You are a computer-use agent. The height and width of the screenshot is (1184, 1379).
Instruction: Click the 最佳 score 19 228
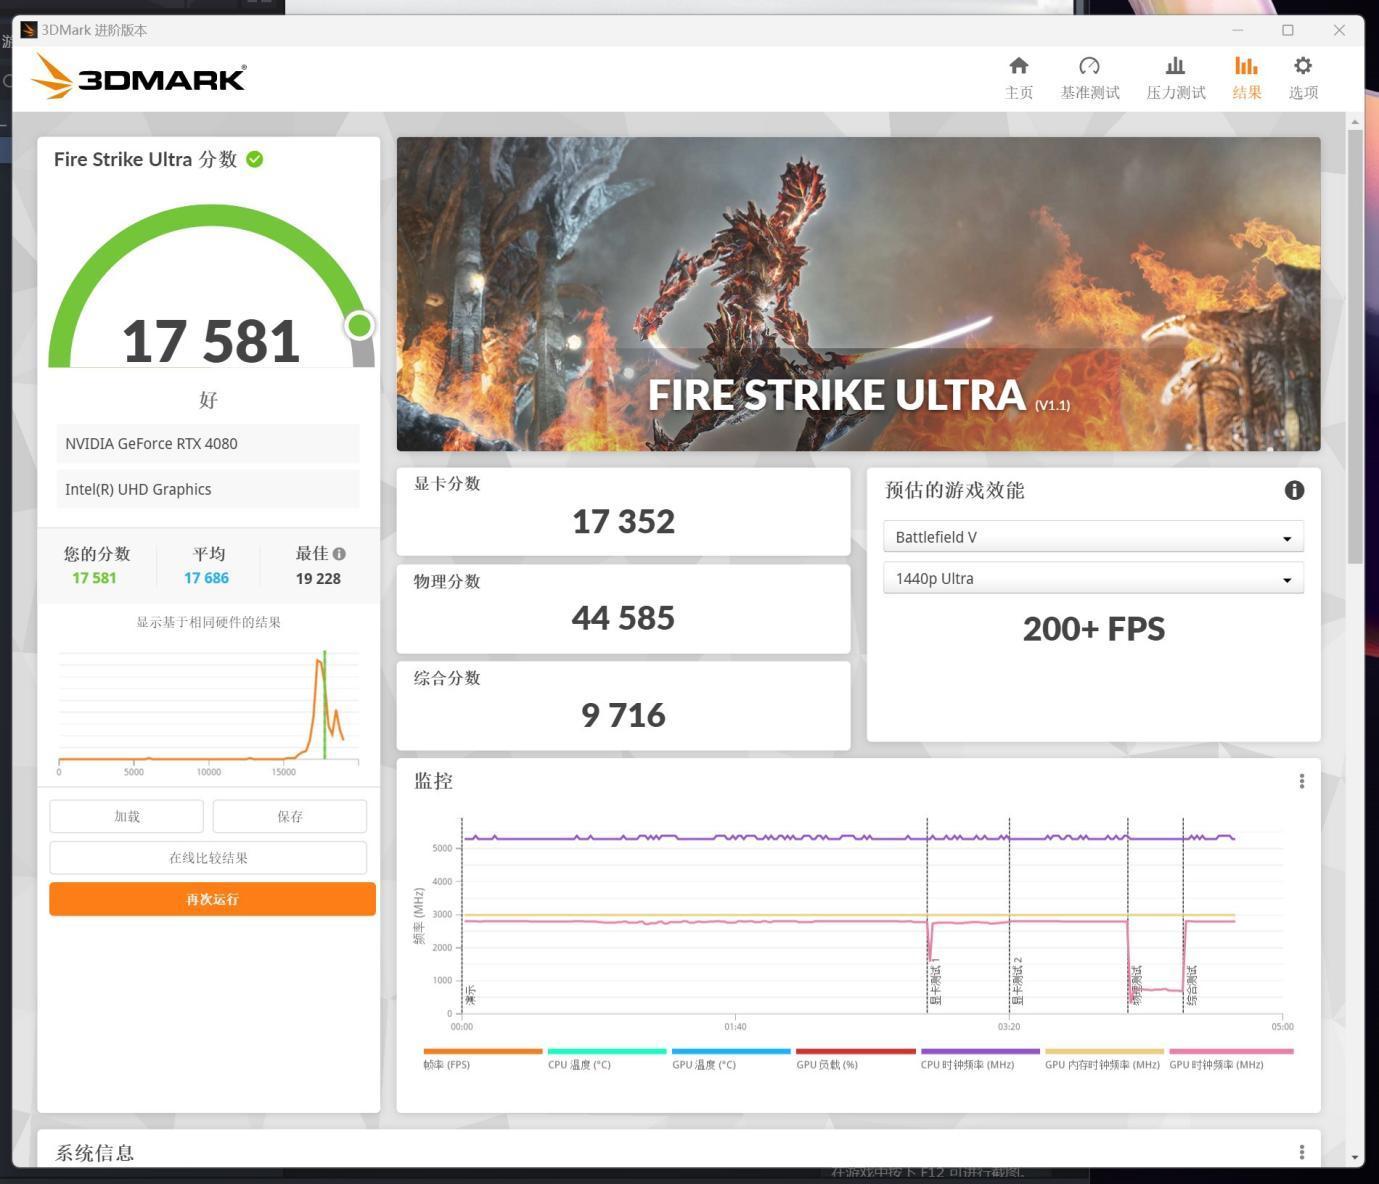click(318, 578)
